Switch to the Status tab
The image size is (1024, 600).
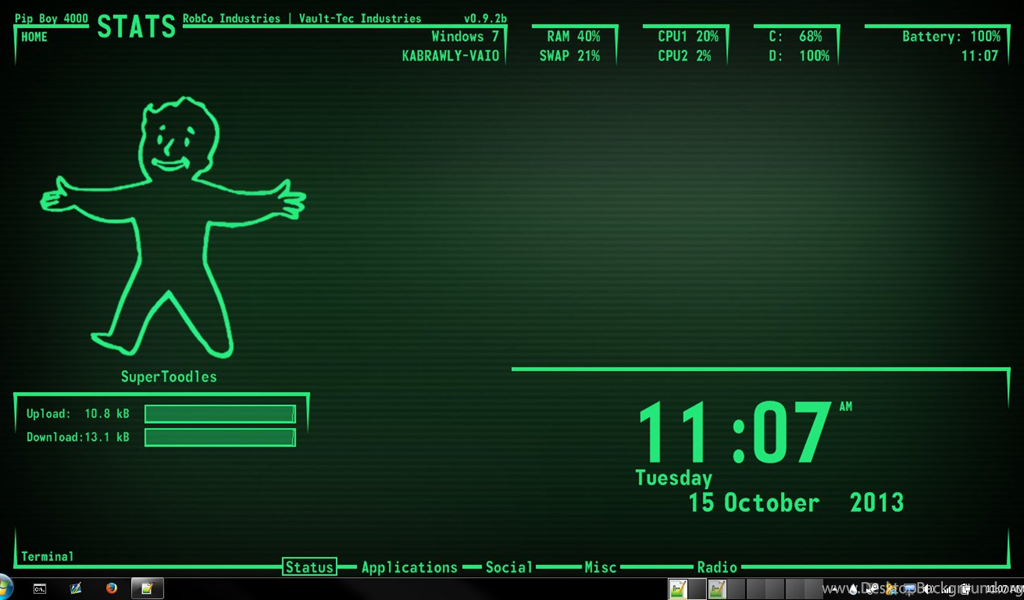tap(310, 567)
